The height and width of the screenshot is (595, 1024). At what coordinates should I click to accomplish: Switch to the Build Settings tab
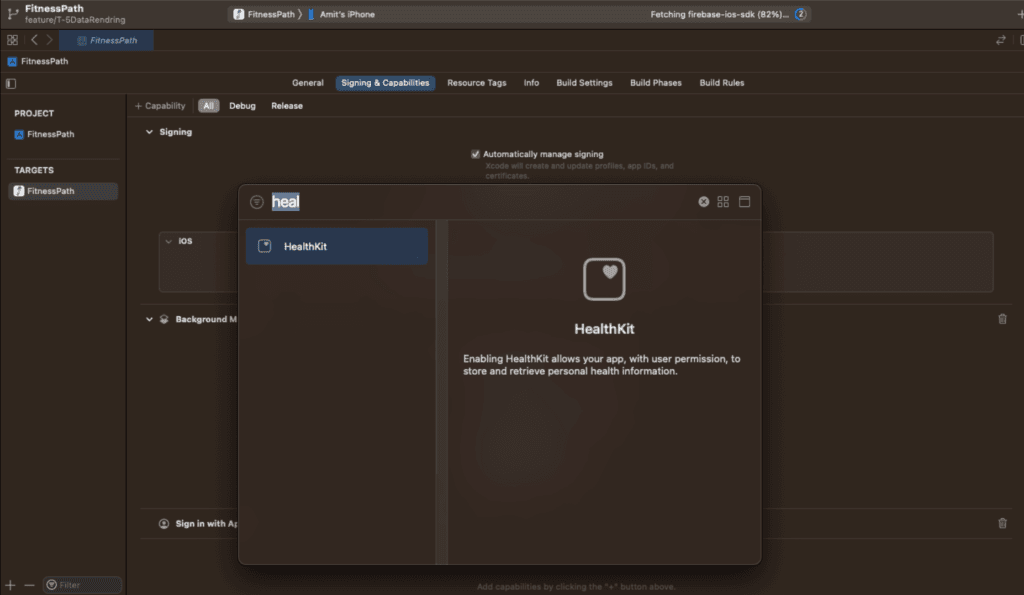coord(584,83)
